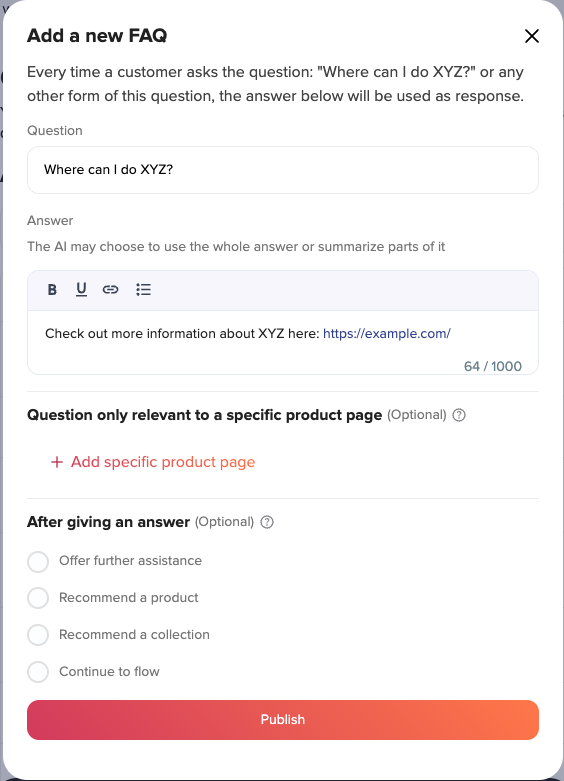Publish the new FAQ

pos(282,720)
